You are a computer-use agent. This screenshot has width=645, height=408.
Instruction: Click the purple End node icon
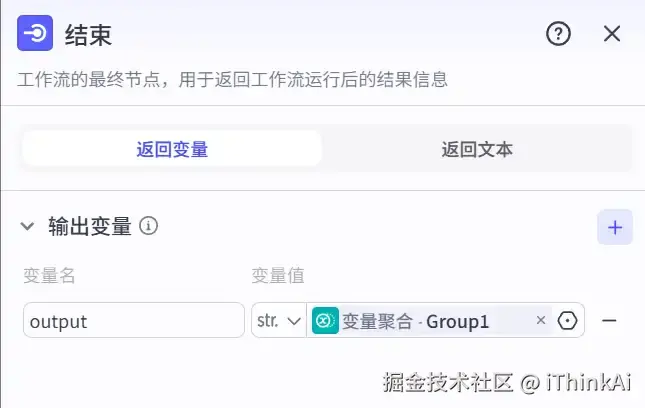(x=35, y=34)
